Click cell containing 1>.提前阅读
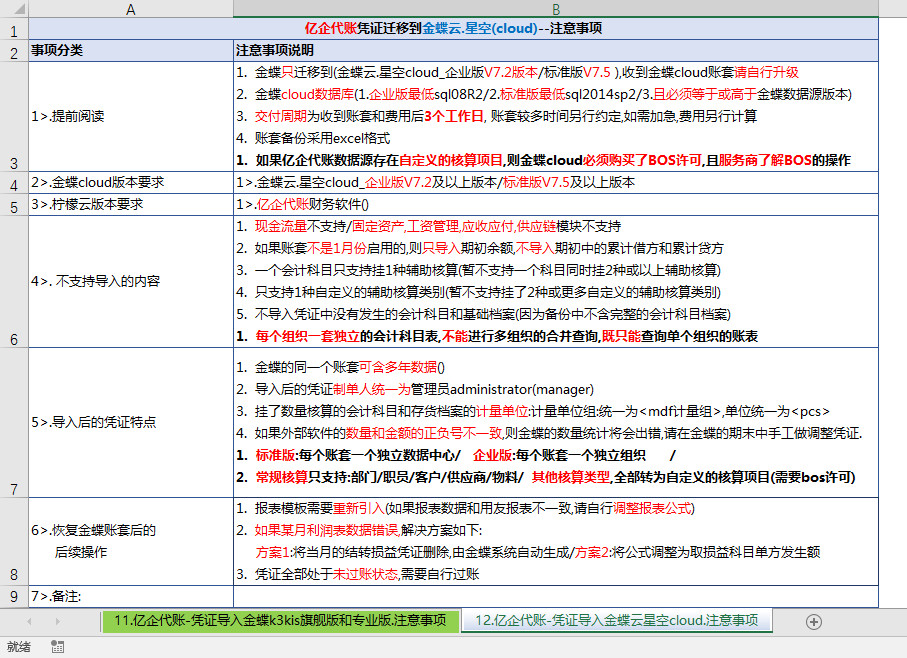The image size is (907, 658). pyautogui.click(x=130, y=116)
